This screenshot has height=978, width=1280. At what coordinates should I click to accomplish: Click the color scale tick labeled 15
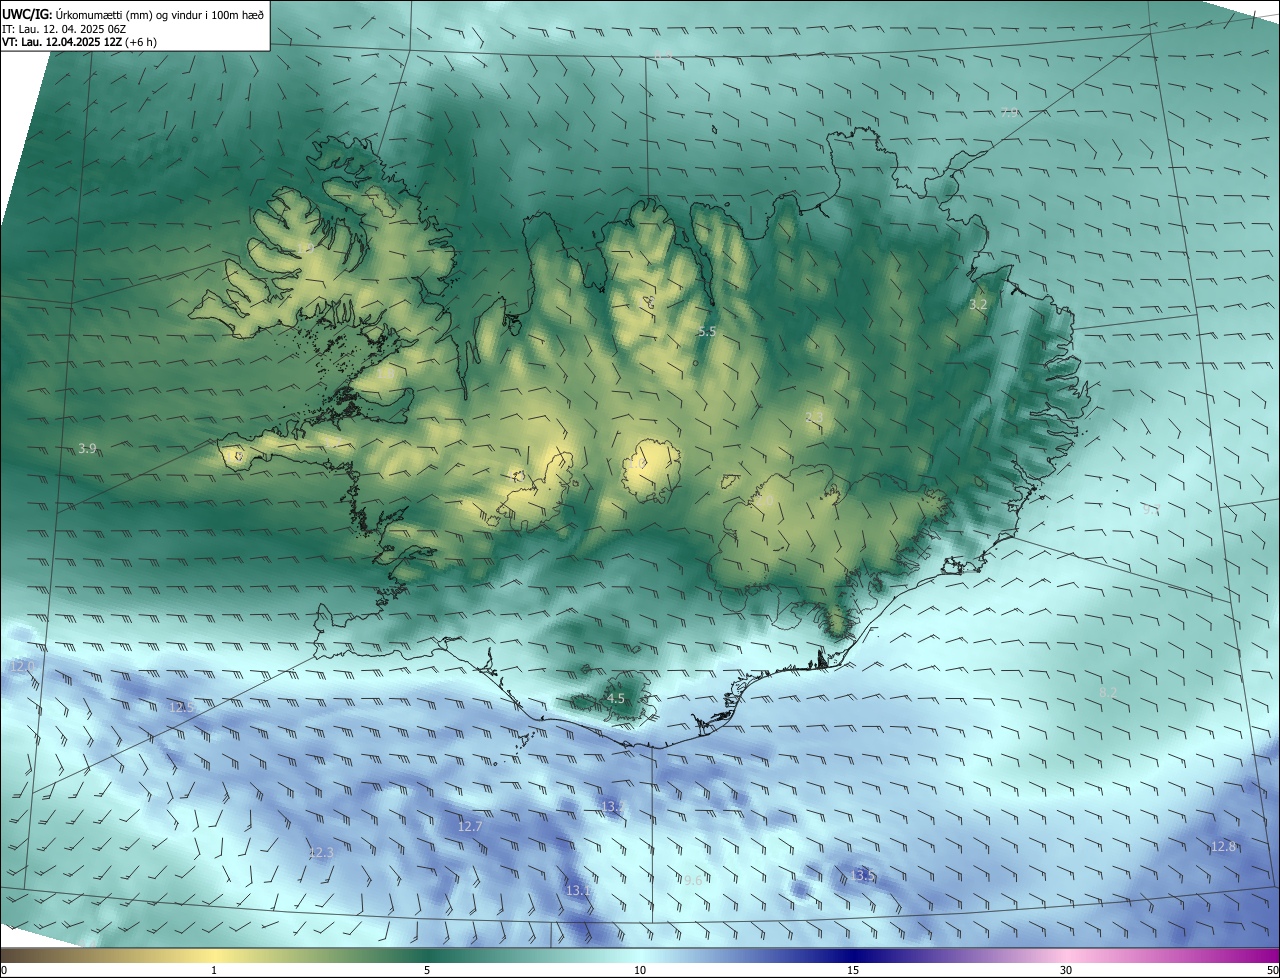click(853, 970)
